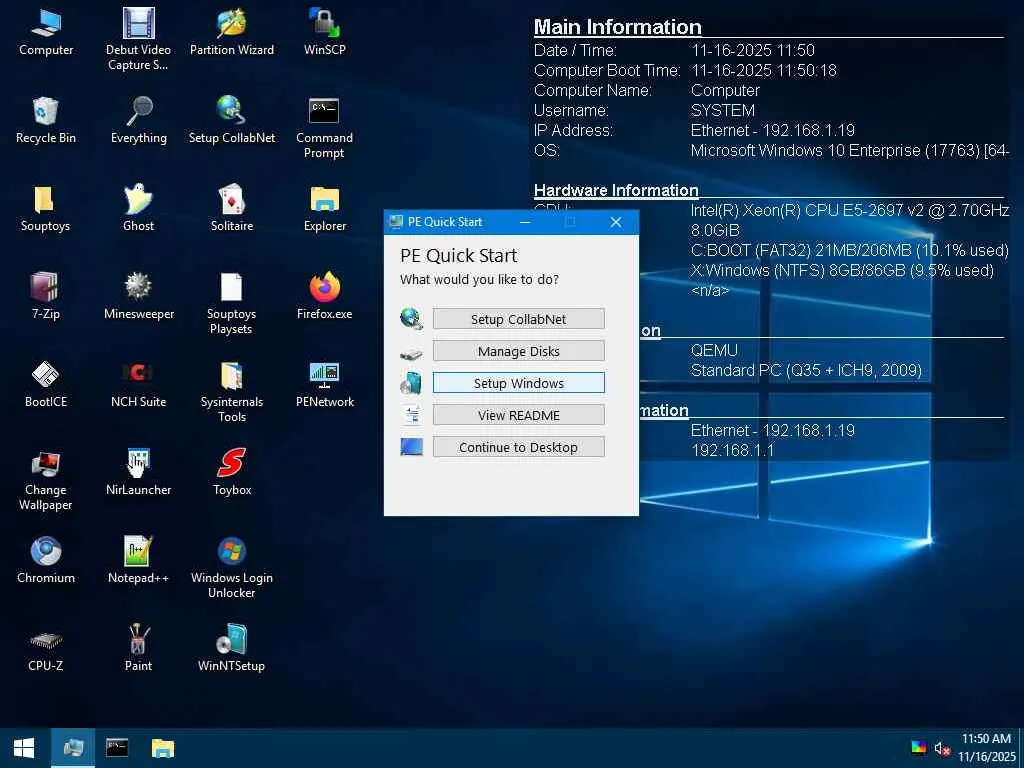The image size is (1024, 768).
Task: Open Command Prompt from taskbar
Action: pos(117,748)
